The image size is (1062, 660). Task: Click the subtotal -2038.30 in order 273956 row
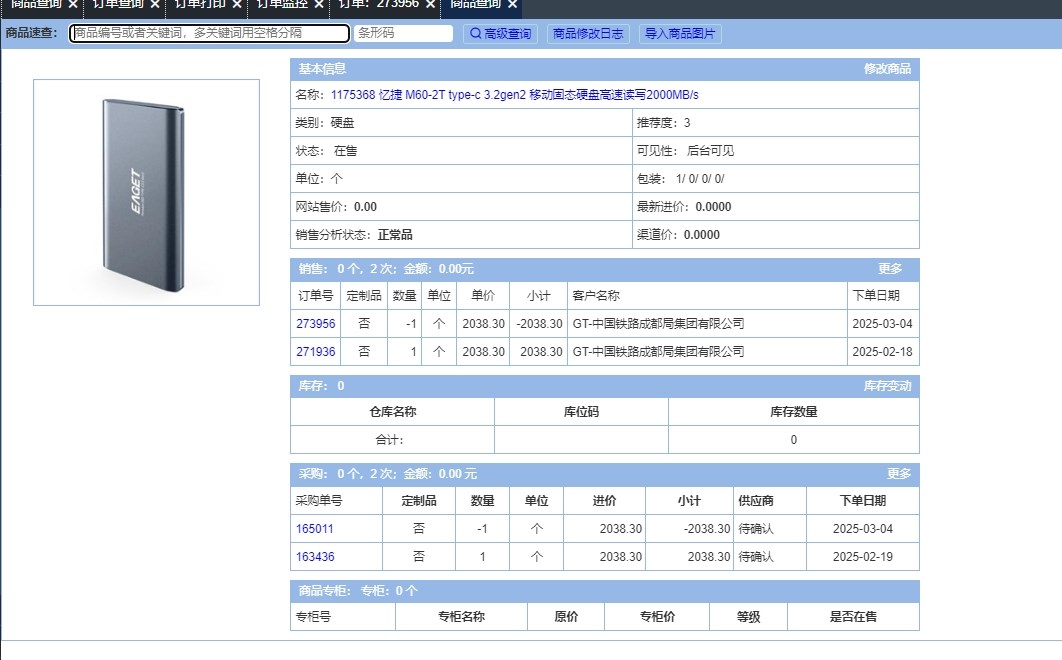coord(539,324)
